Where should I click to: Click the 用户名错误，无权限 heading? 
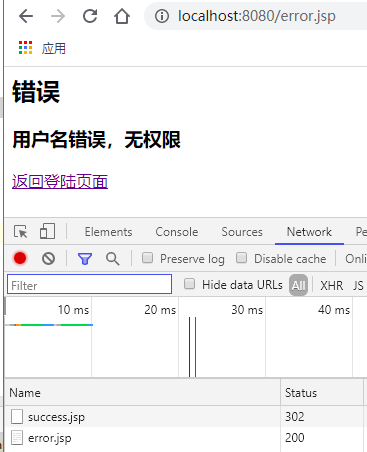pyautogui.click(x=97, y=139)
